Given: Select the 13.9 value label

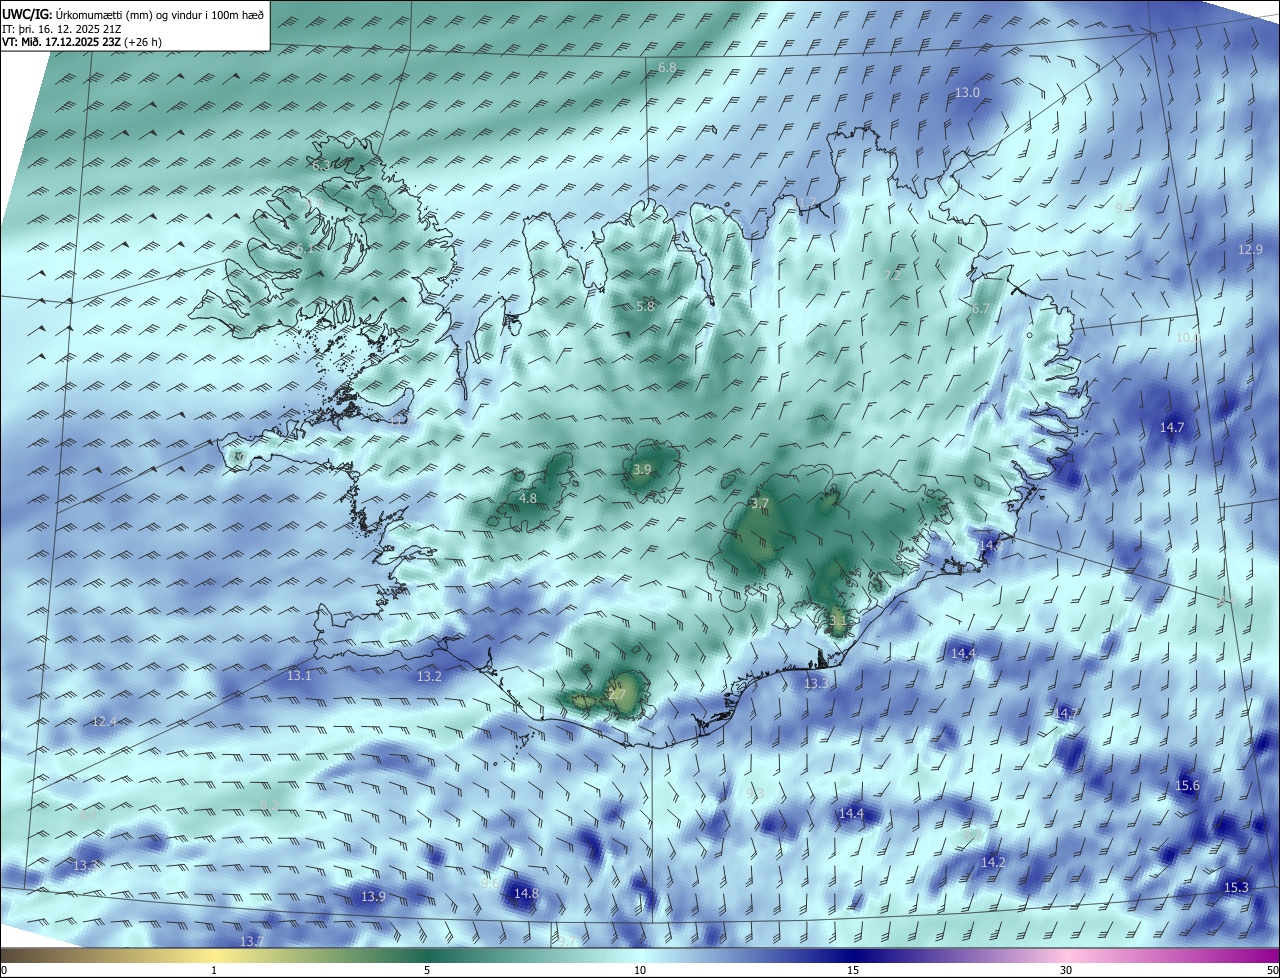Looking at the screenshot, I should pos(373,896).
